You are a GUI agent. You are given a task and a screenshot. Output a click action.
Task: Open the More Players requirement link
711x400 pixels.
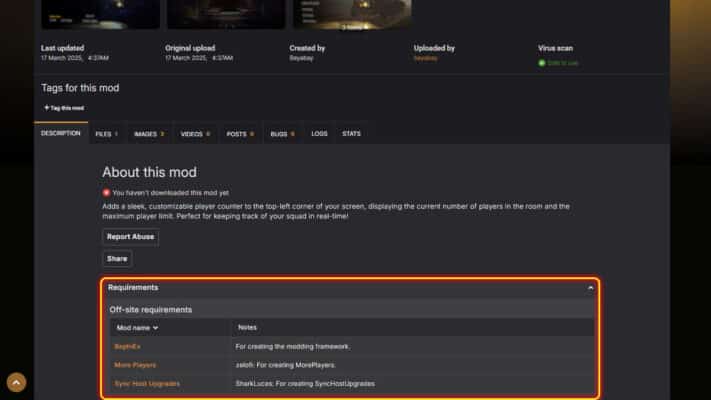tap(136, 365)
